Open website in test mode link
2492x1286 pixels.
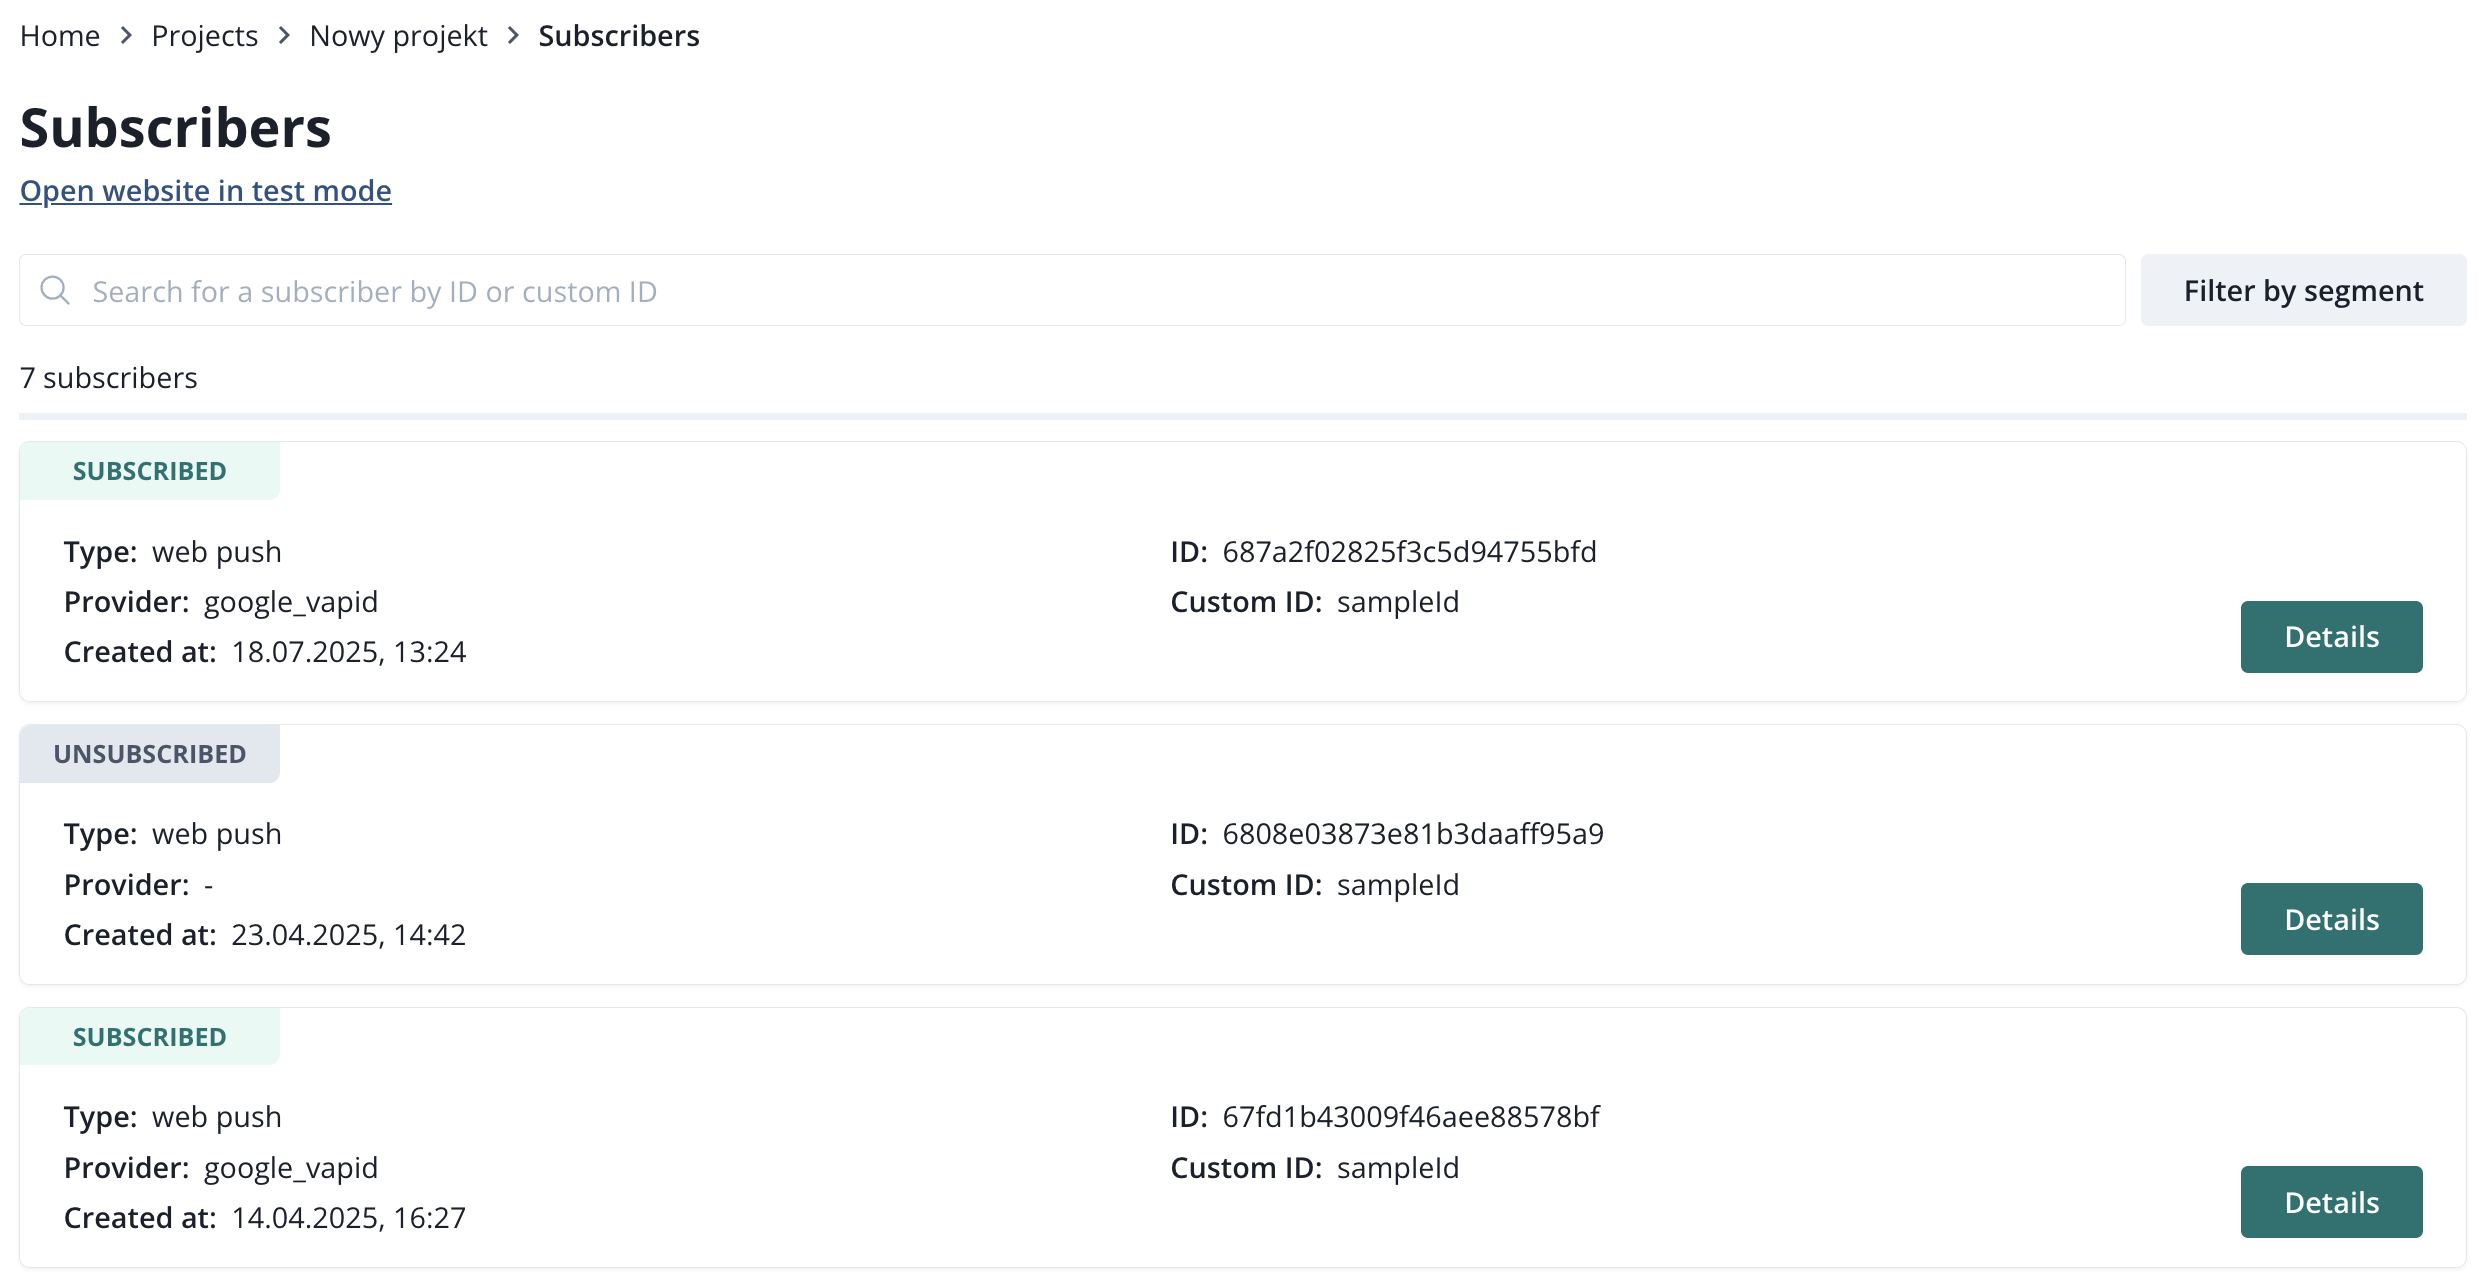pos(205,191)
